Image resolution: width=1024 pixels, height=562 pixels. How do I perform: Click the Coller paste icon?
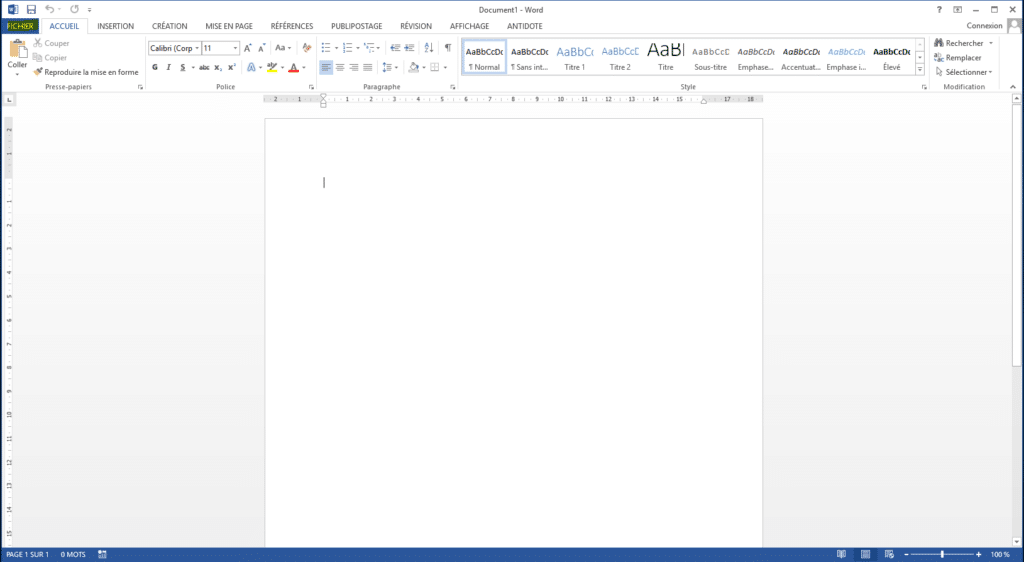coord(18,50)
